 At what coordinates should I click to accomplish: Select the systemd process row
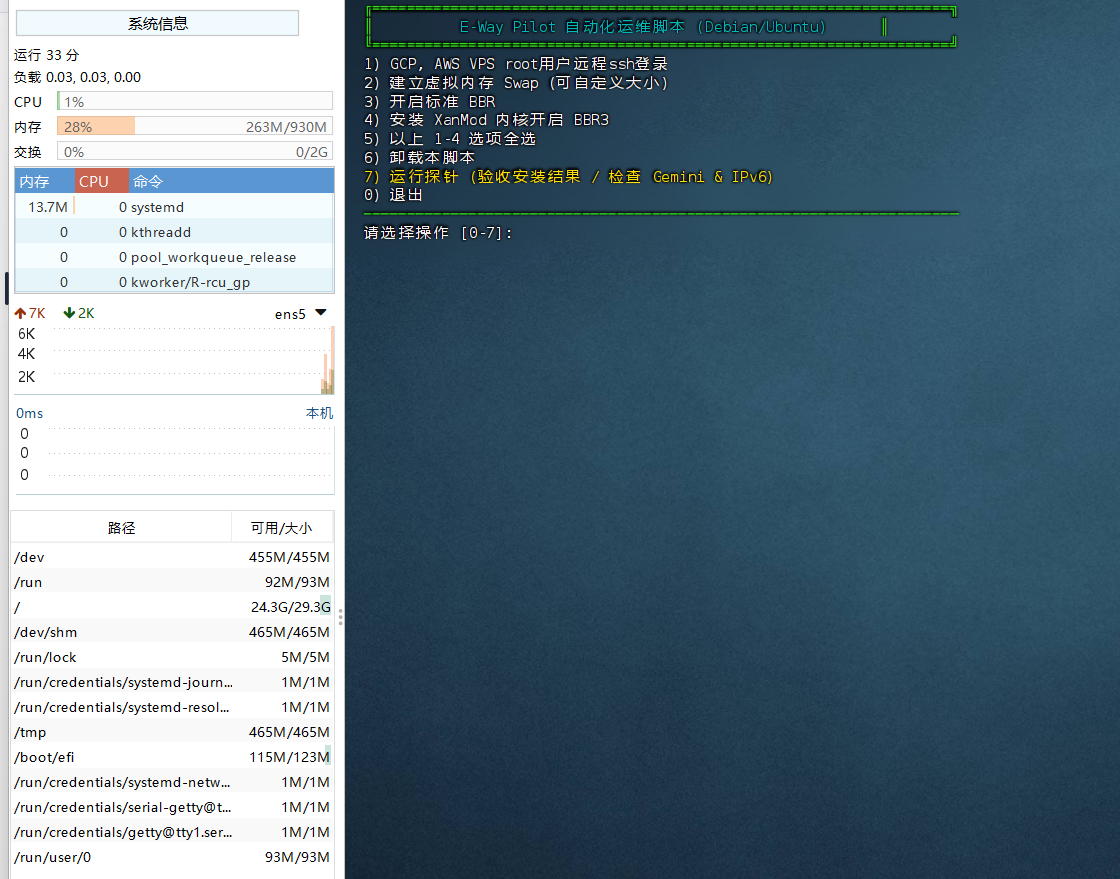174,207
